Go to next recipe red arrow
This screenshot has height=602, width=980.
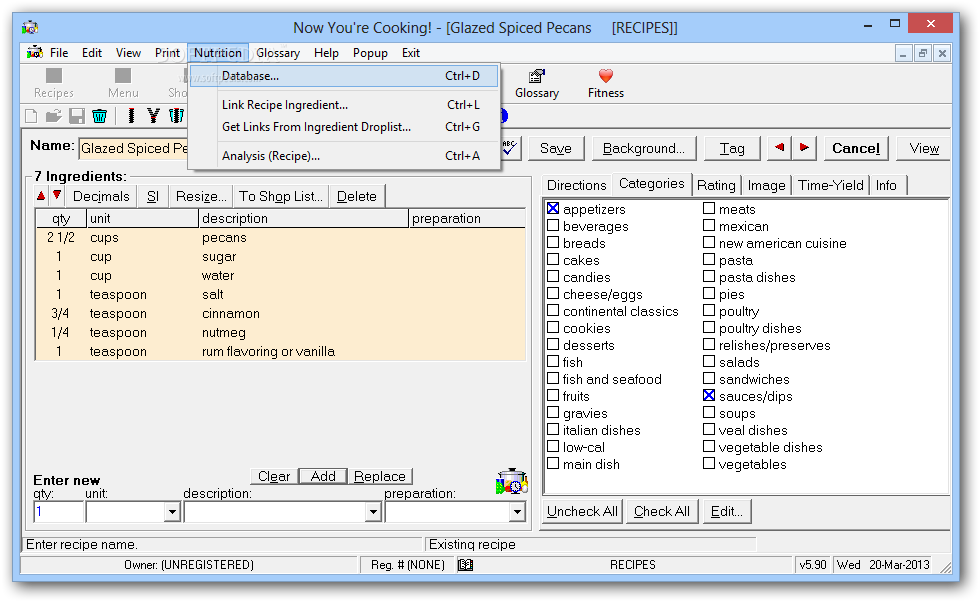click(804, 148)
